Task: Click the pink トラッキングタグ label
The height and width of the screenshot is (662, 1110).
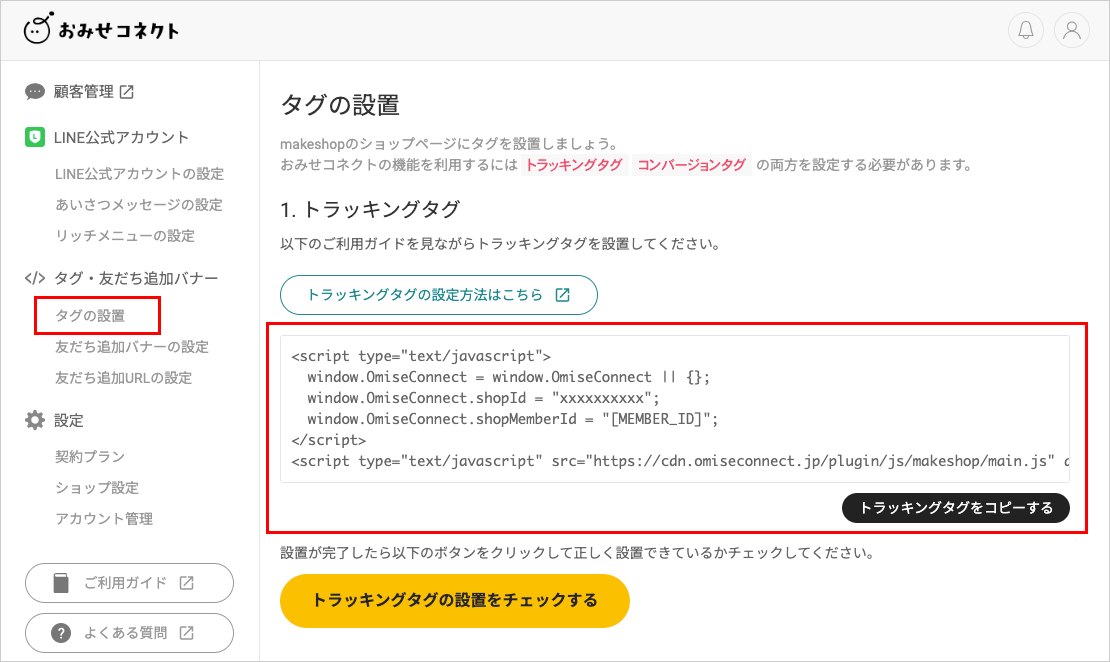Action: [574, 165]
